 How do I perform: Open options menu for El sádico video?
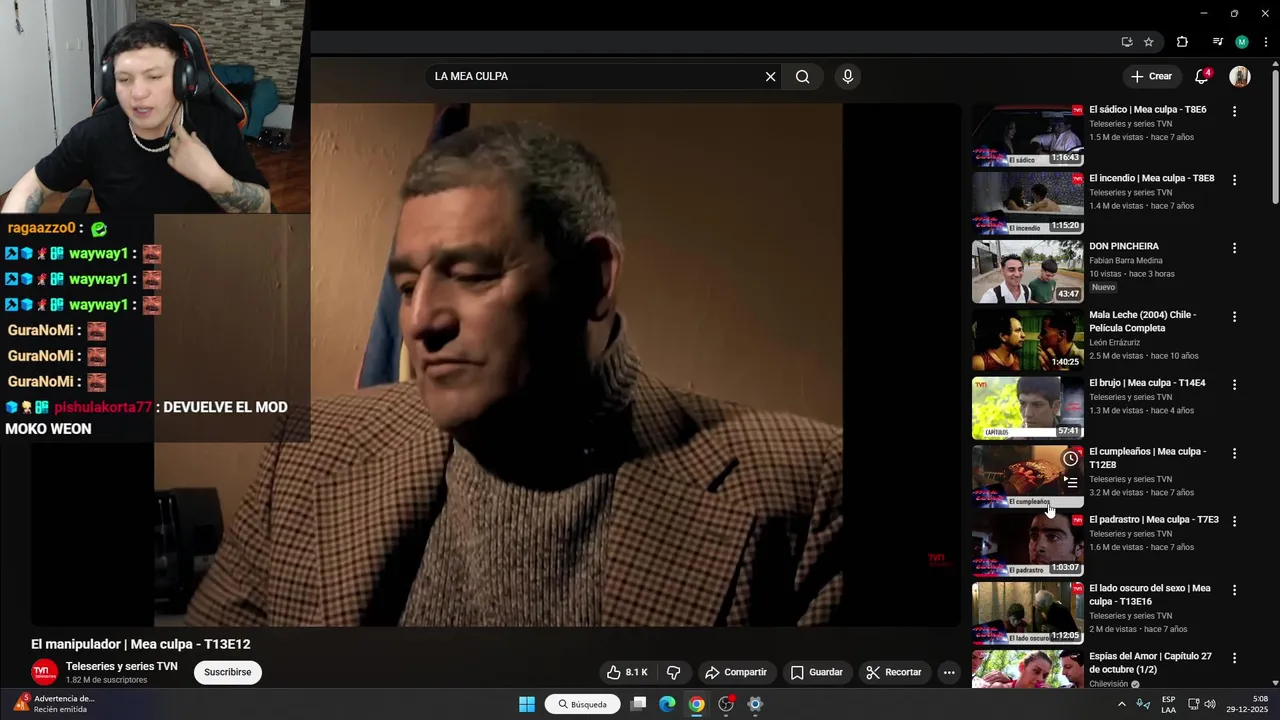point(1234,112)
